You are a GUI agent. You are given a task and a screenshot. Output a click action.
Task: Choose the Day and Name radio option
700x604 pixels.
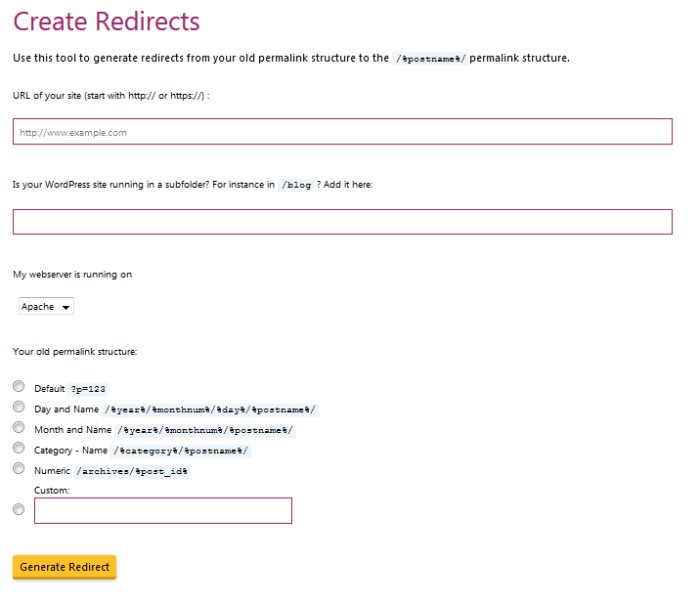pyautogui.click(x=19, y=408)
